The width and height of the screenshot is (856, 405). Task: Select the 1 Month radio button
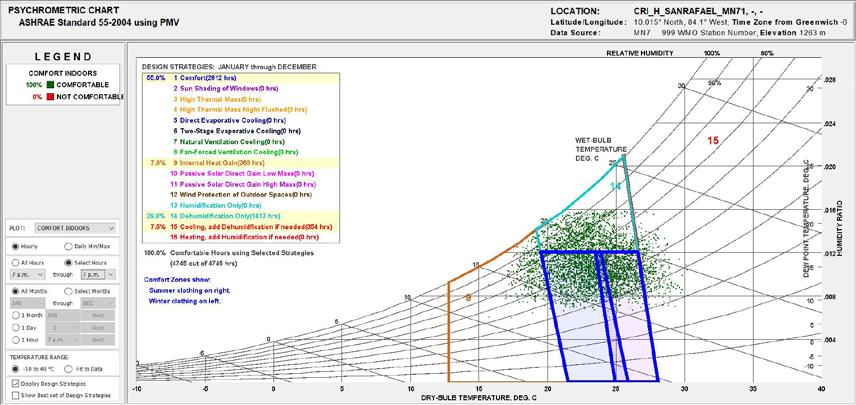(x=15, y=315)
